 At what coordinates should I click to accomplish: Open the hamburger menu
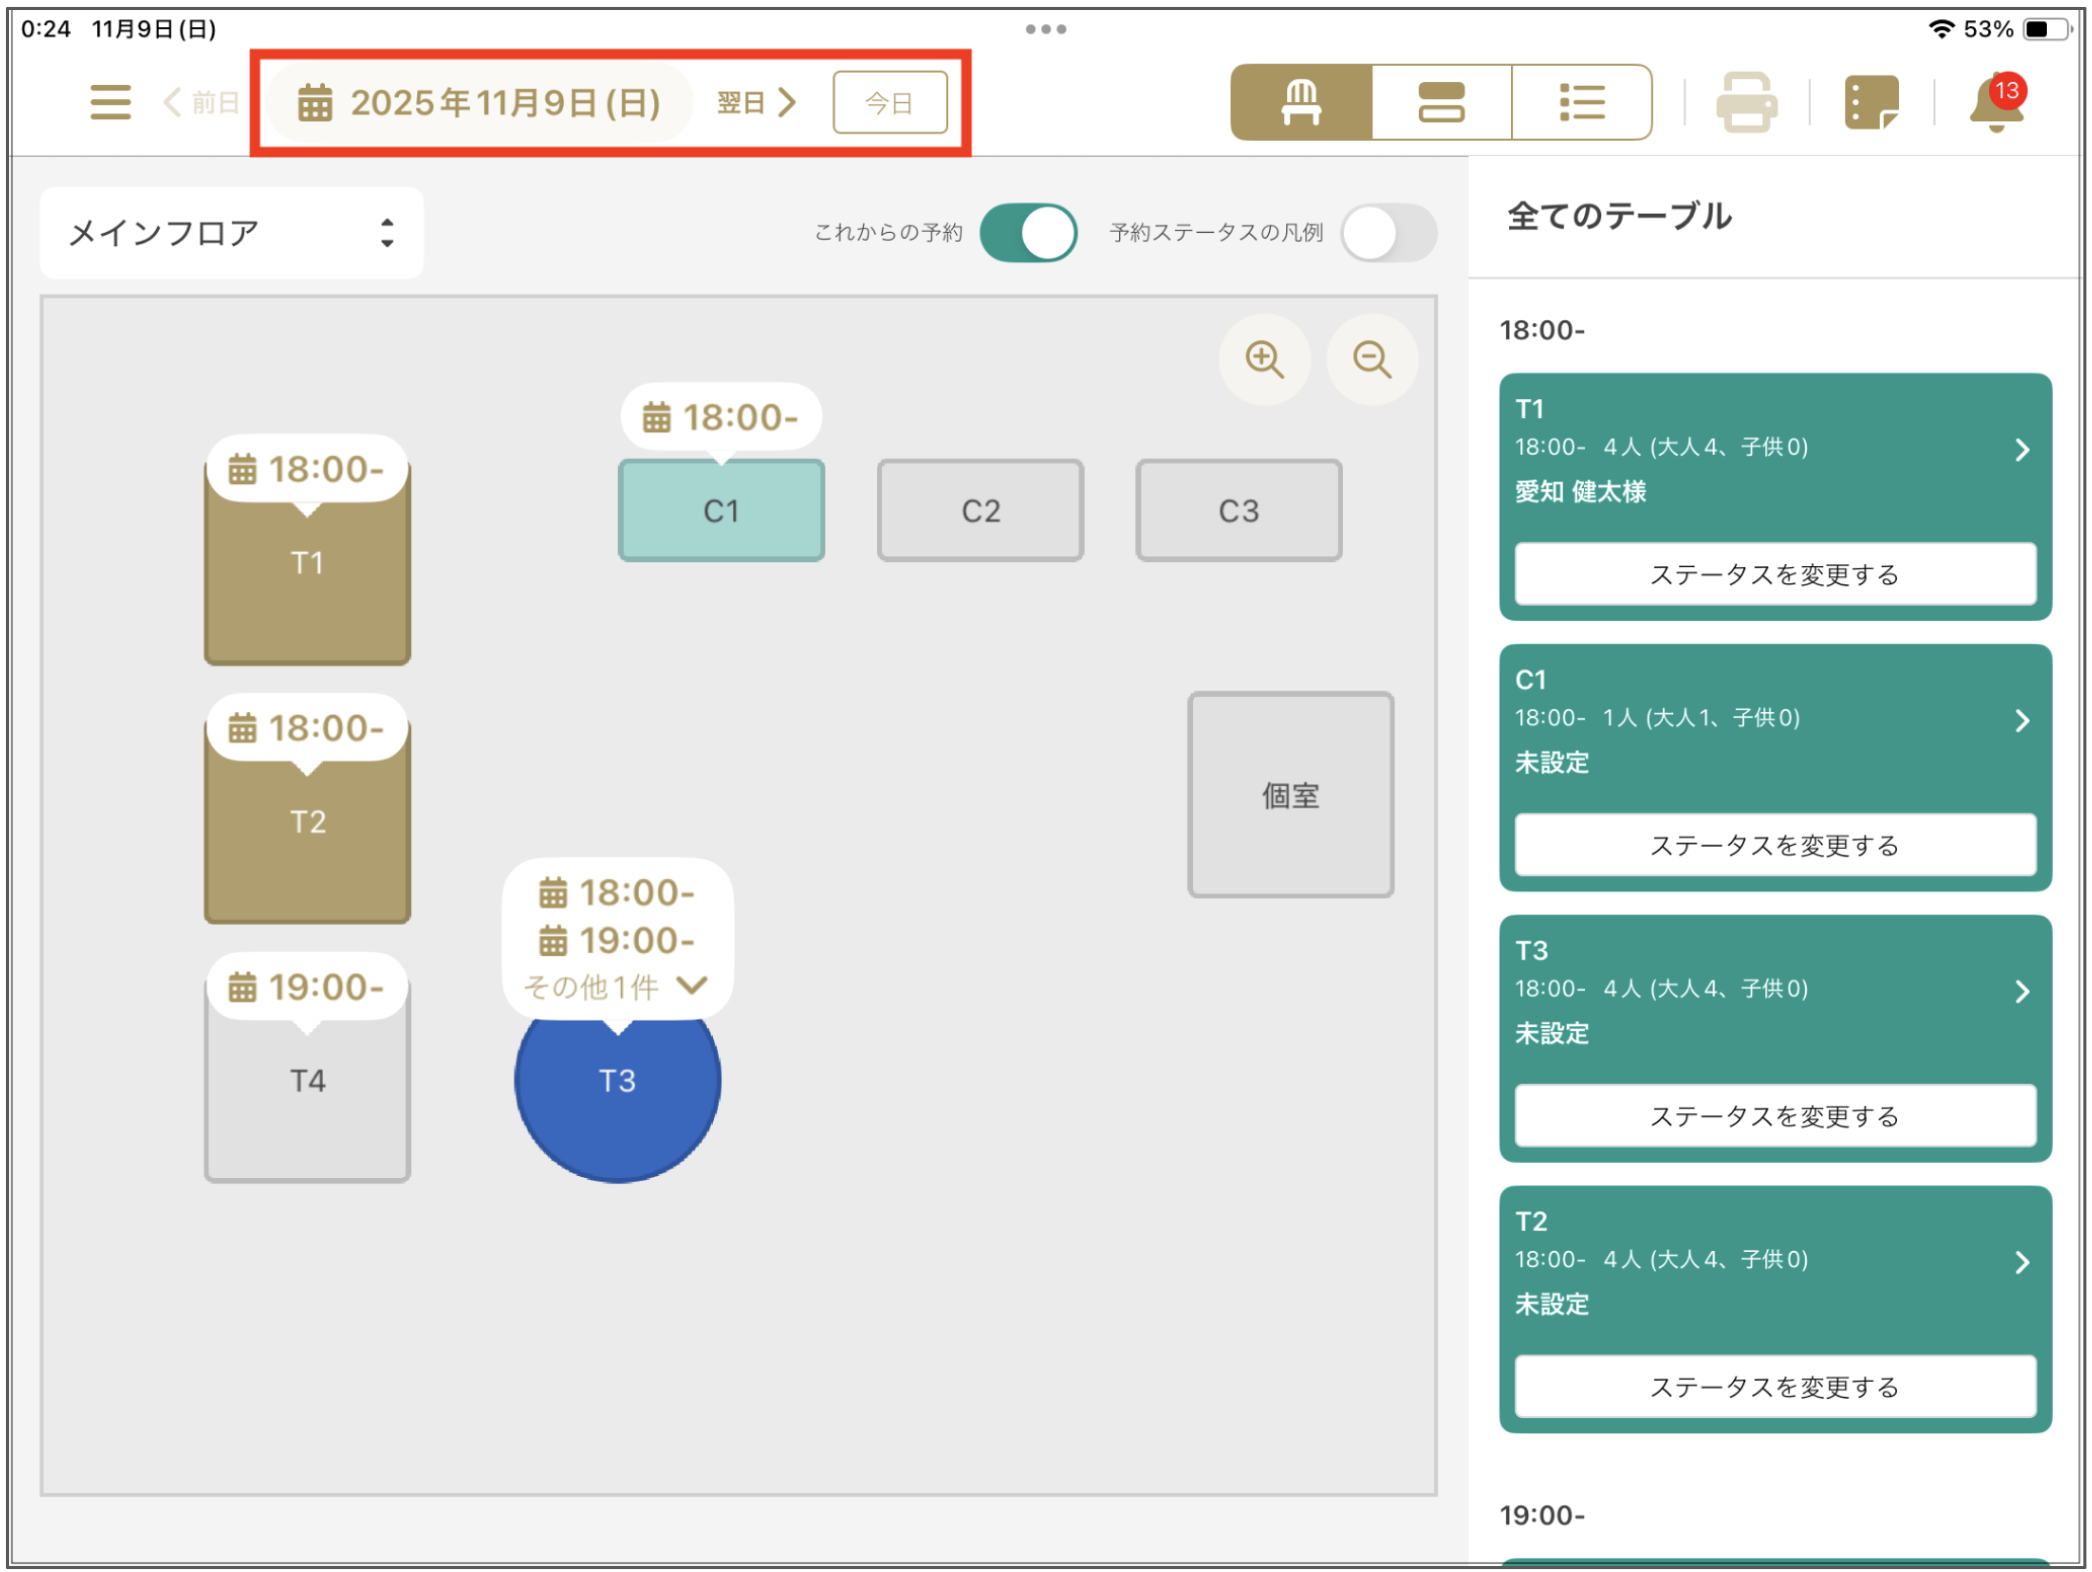pyautogui.click(x=110, y=102)
